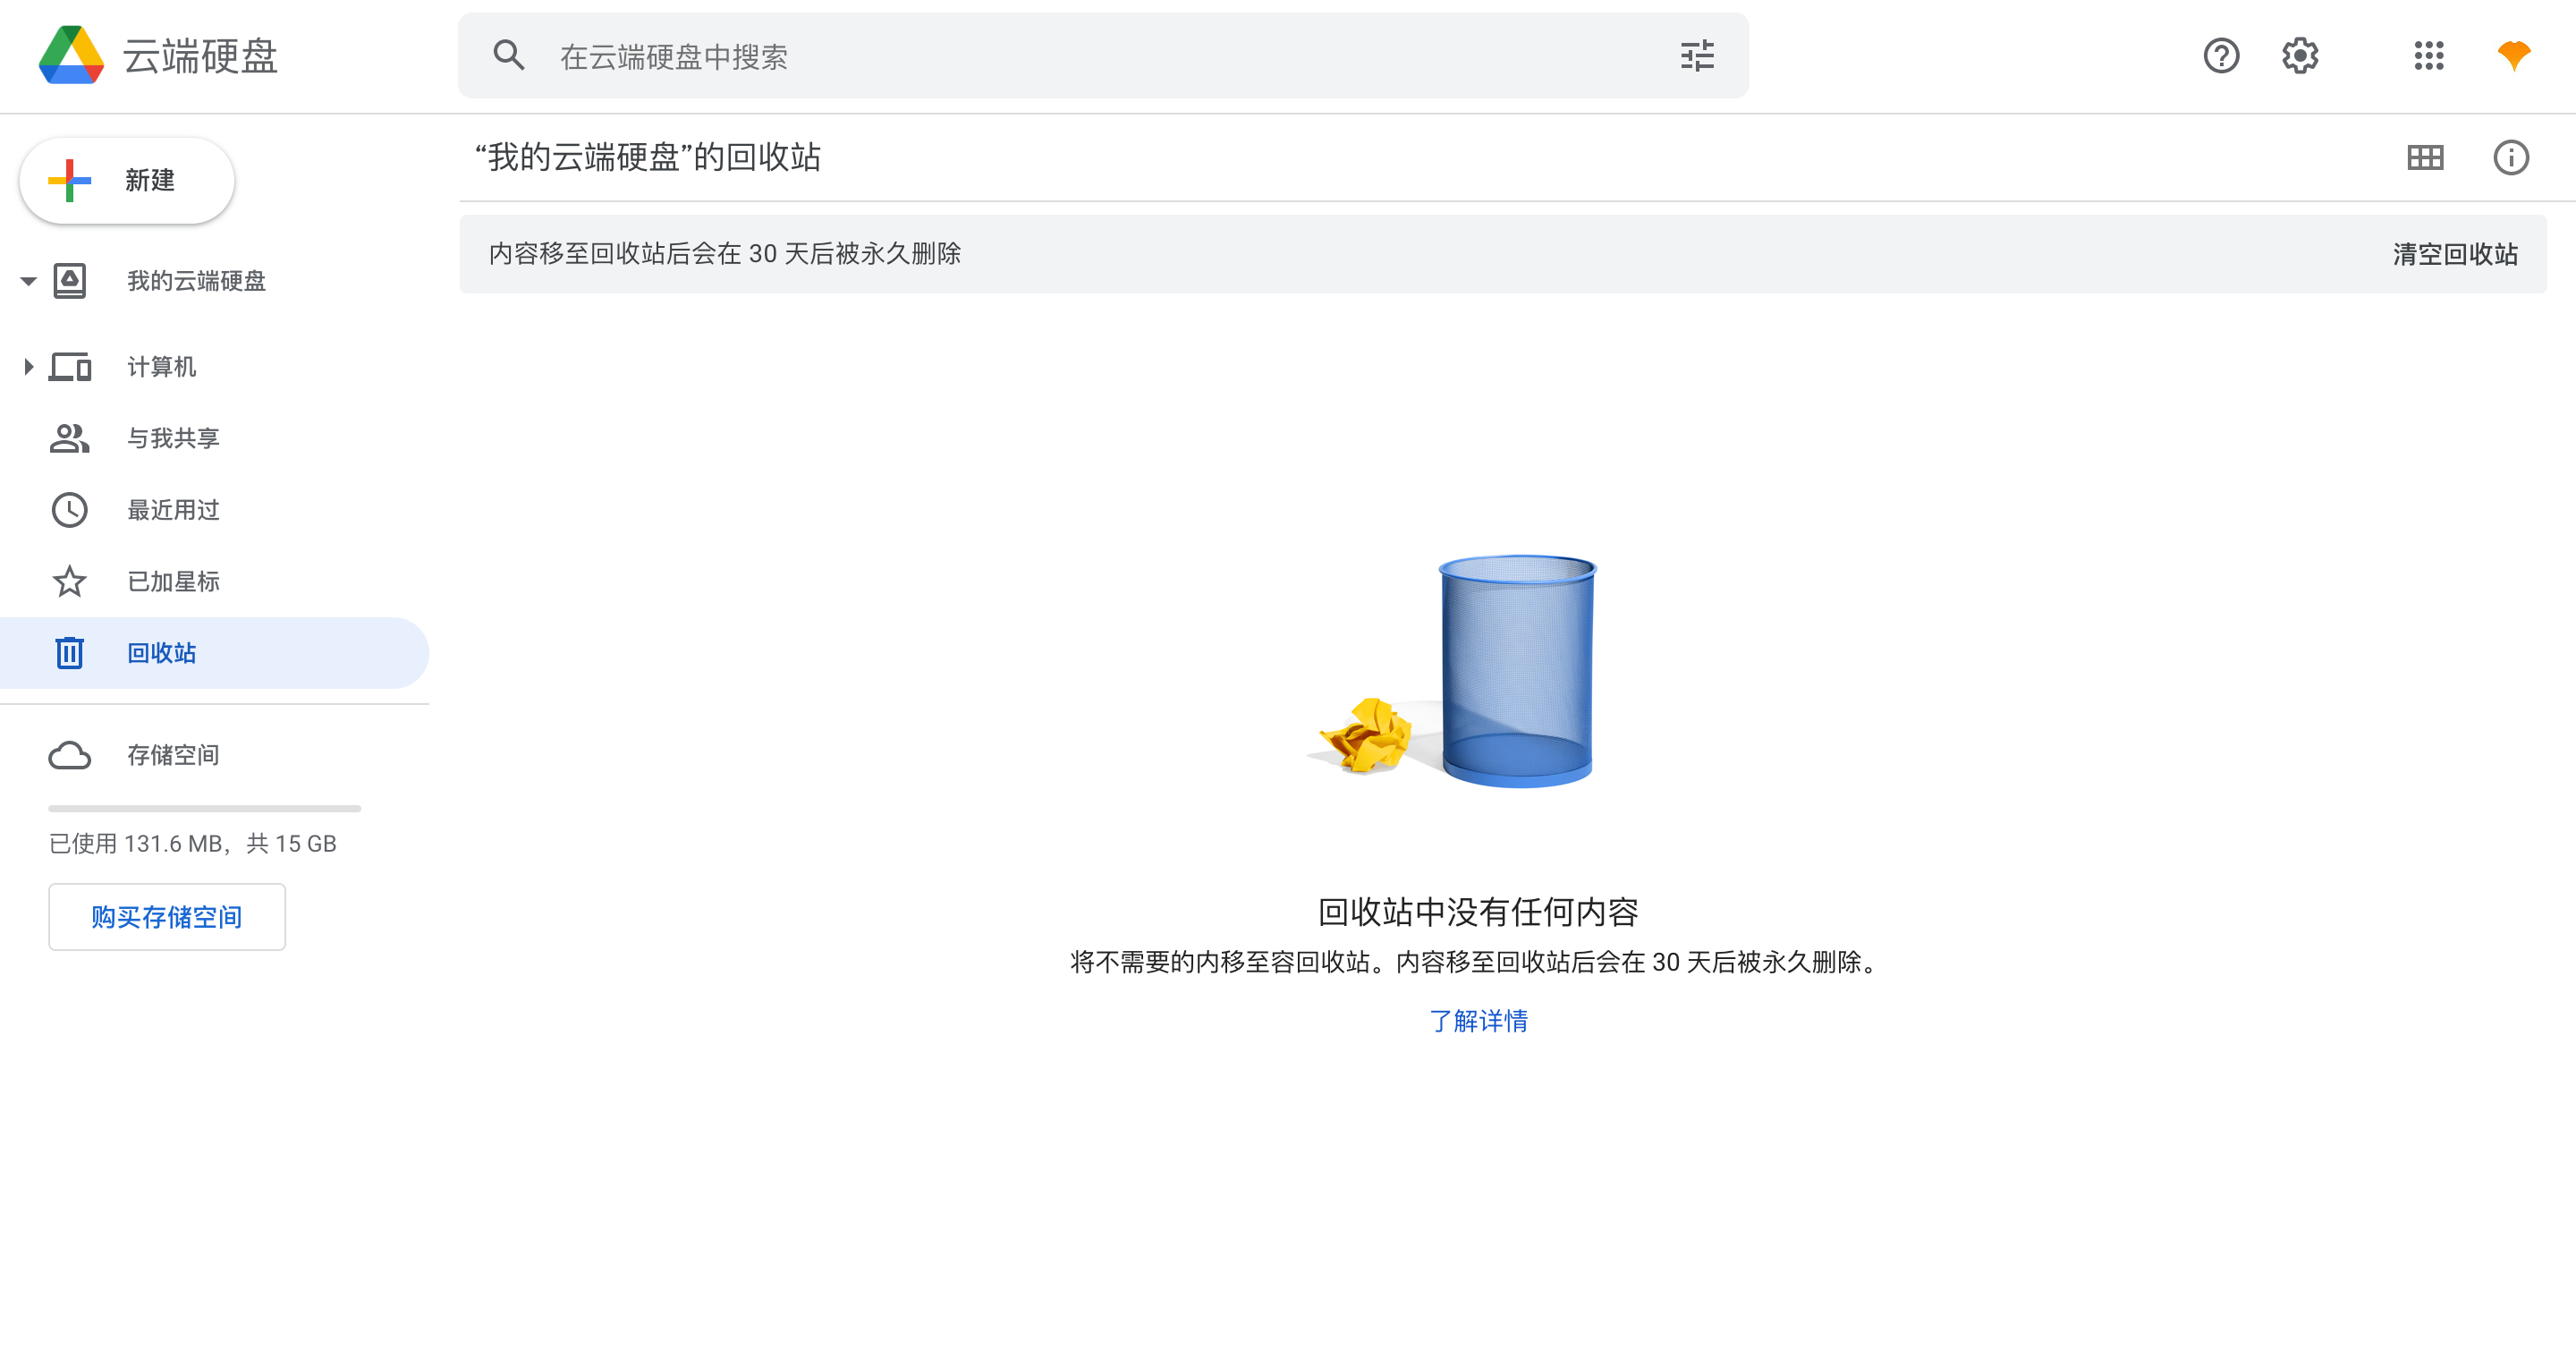Viewport: 2576px width, 1367px height.
Task: Collapse the 我的云端硬盘 tree arrow
Action: (28, 281)
